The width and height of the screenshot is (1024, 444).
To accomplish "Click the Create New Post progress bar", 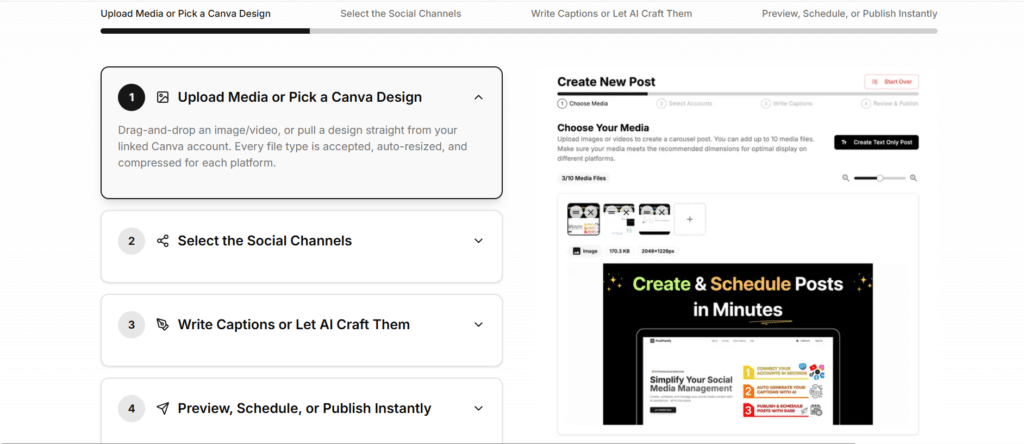I will click(x=738, y=94).
